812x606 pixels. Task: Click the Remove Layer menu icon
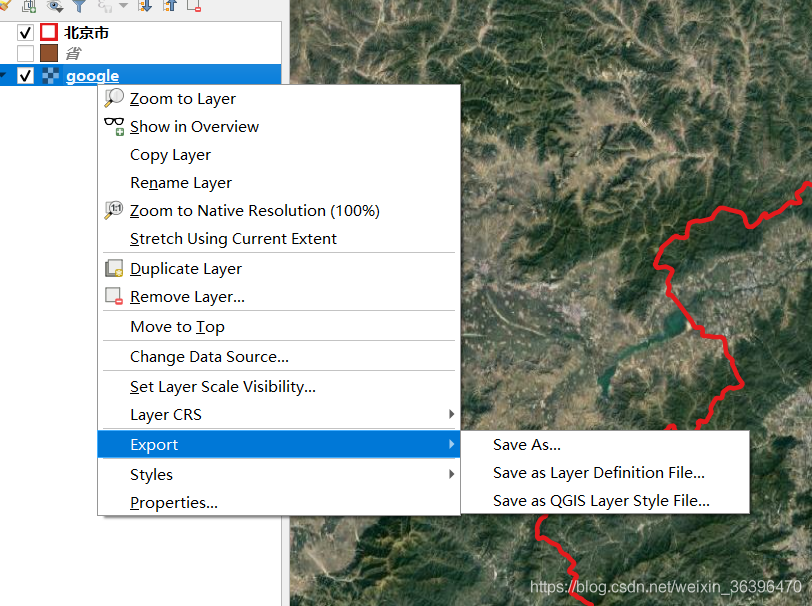[x=114, y=296]
